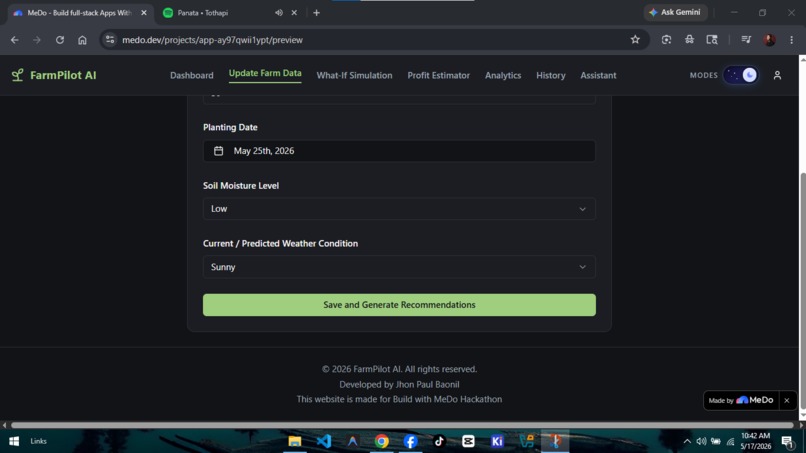Expand the Weather Condition dropdown showing Sunny

click(399, 267)
